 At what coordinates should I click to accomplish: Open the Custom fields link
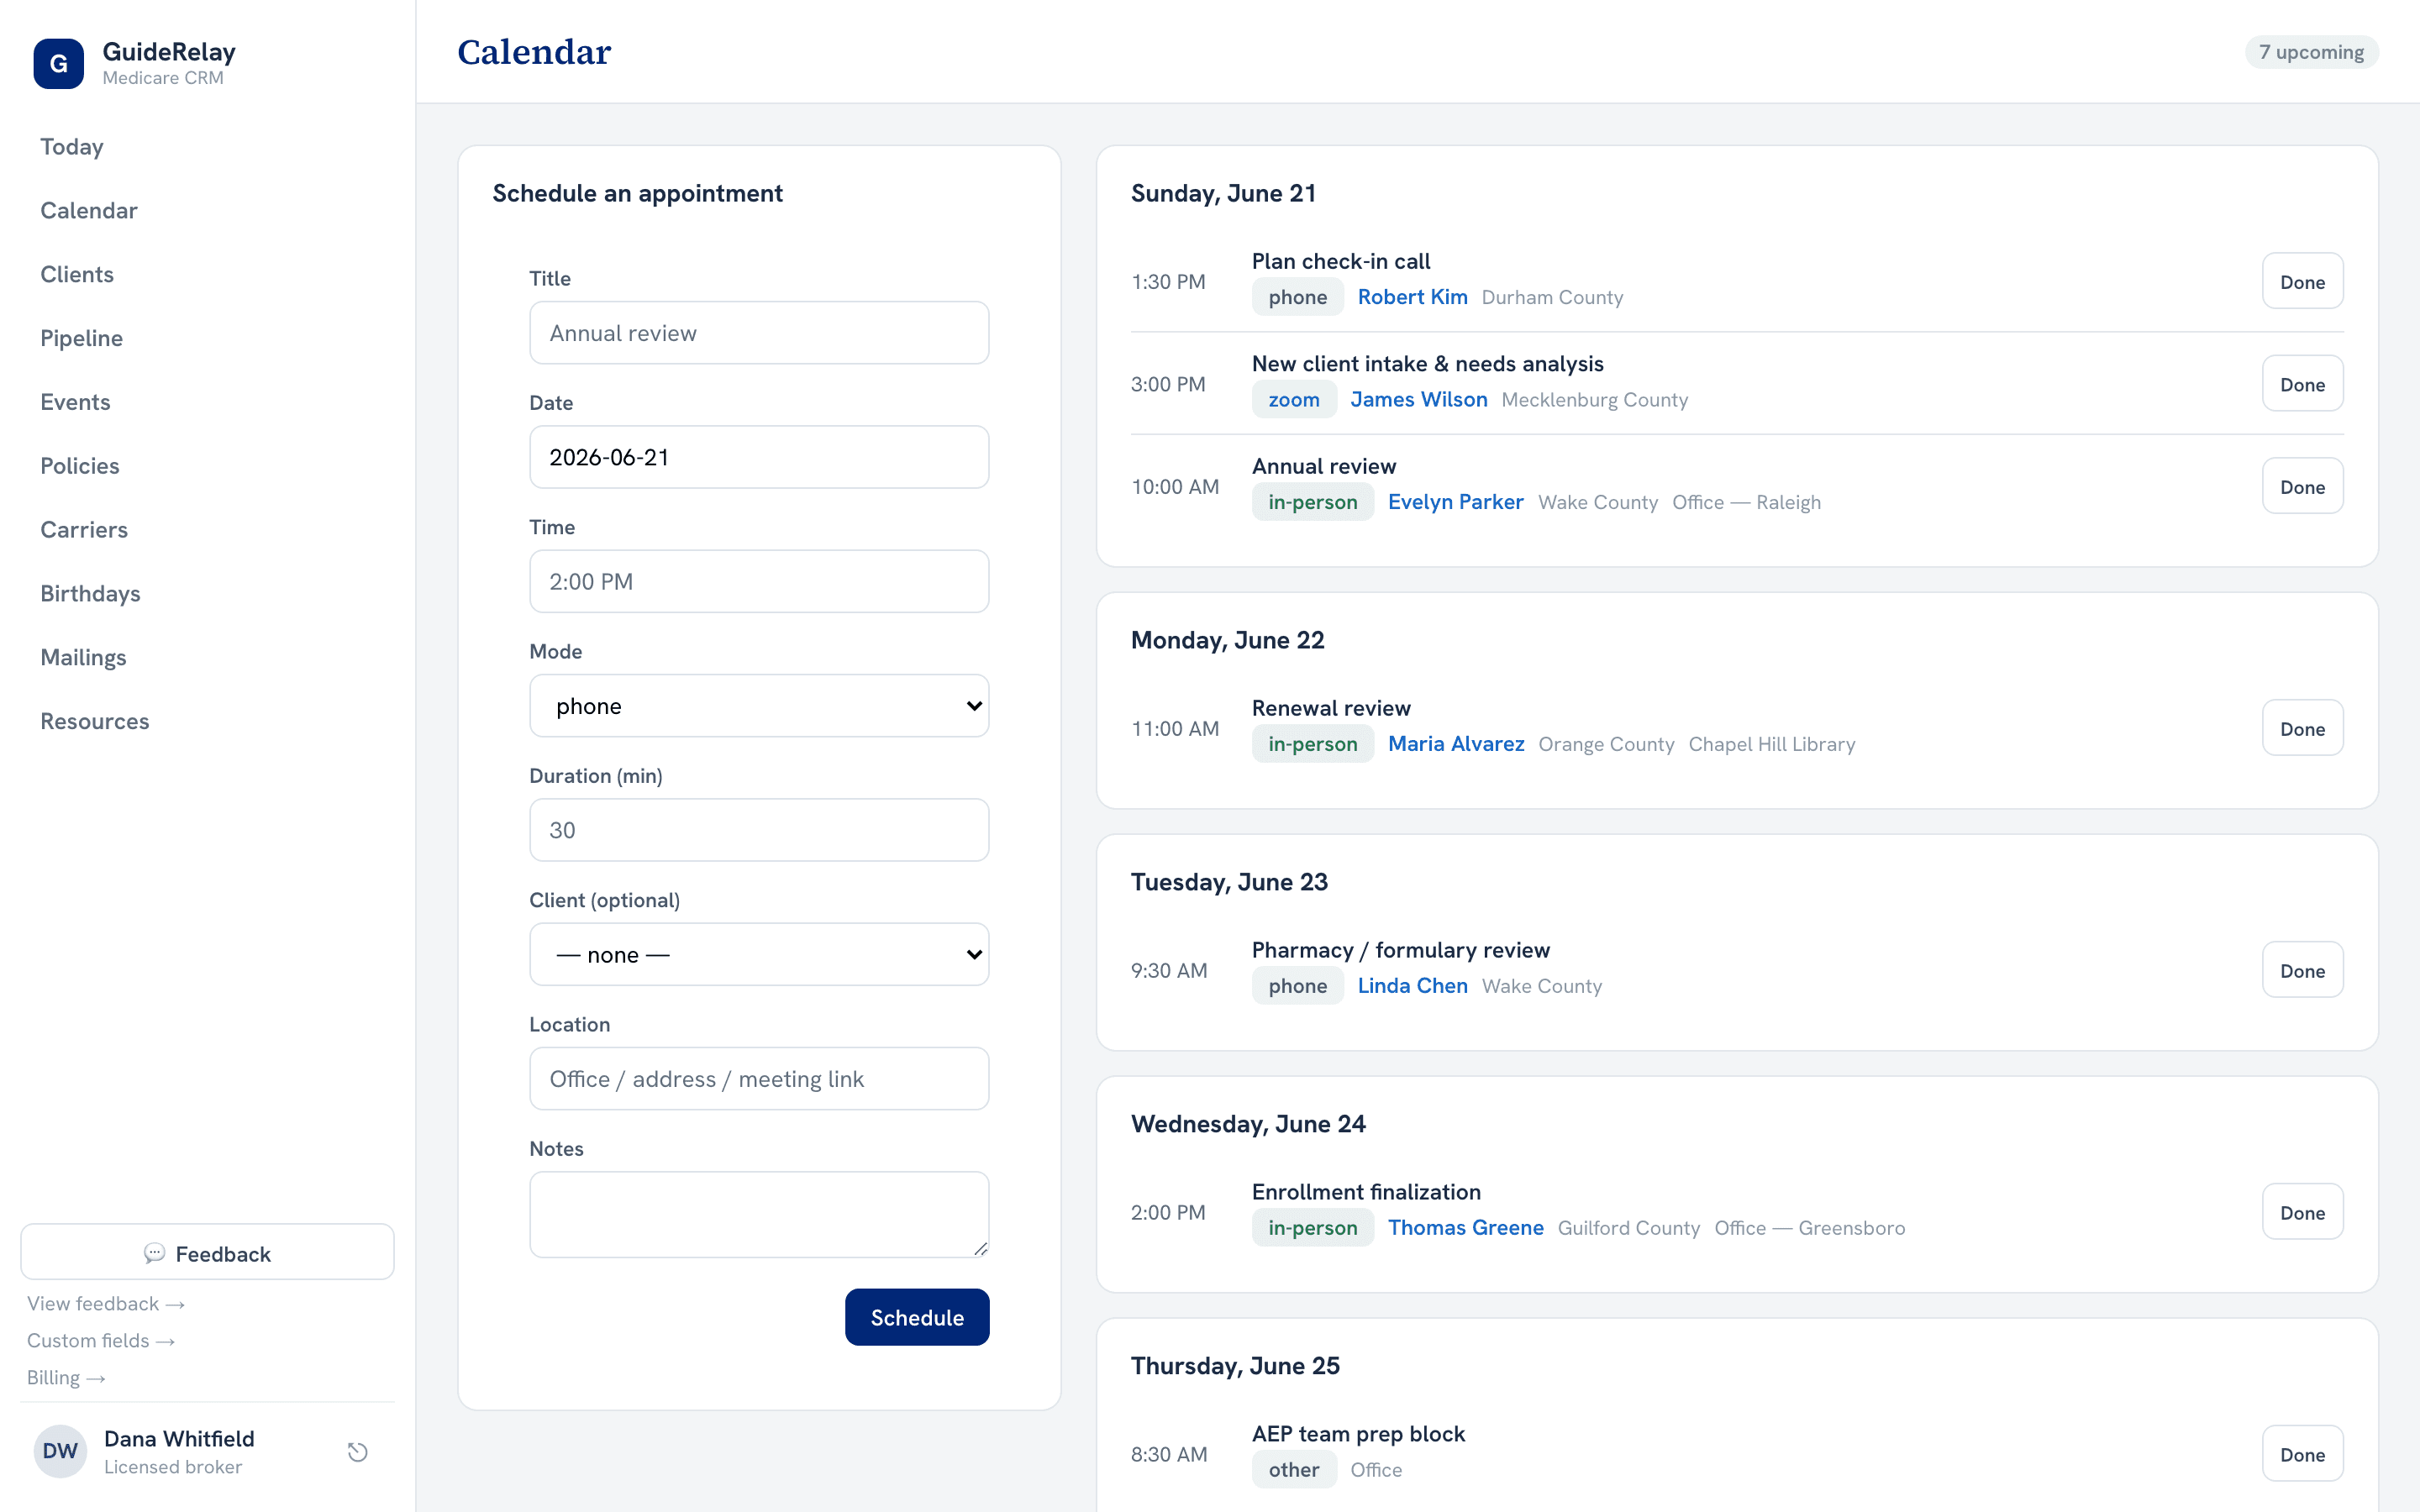pyautogui.click(x=101, y=1341)
